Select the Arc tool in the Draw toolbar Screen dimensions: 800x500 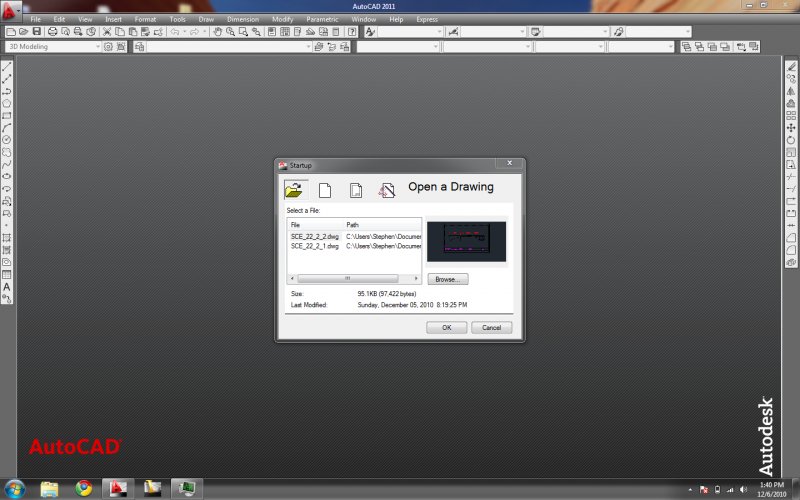7,128
